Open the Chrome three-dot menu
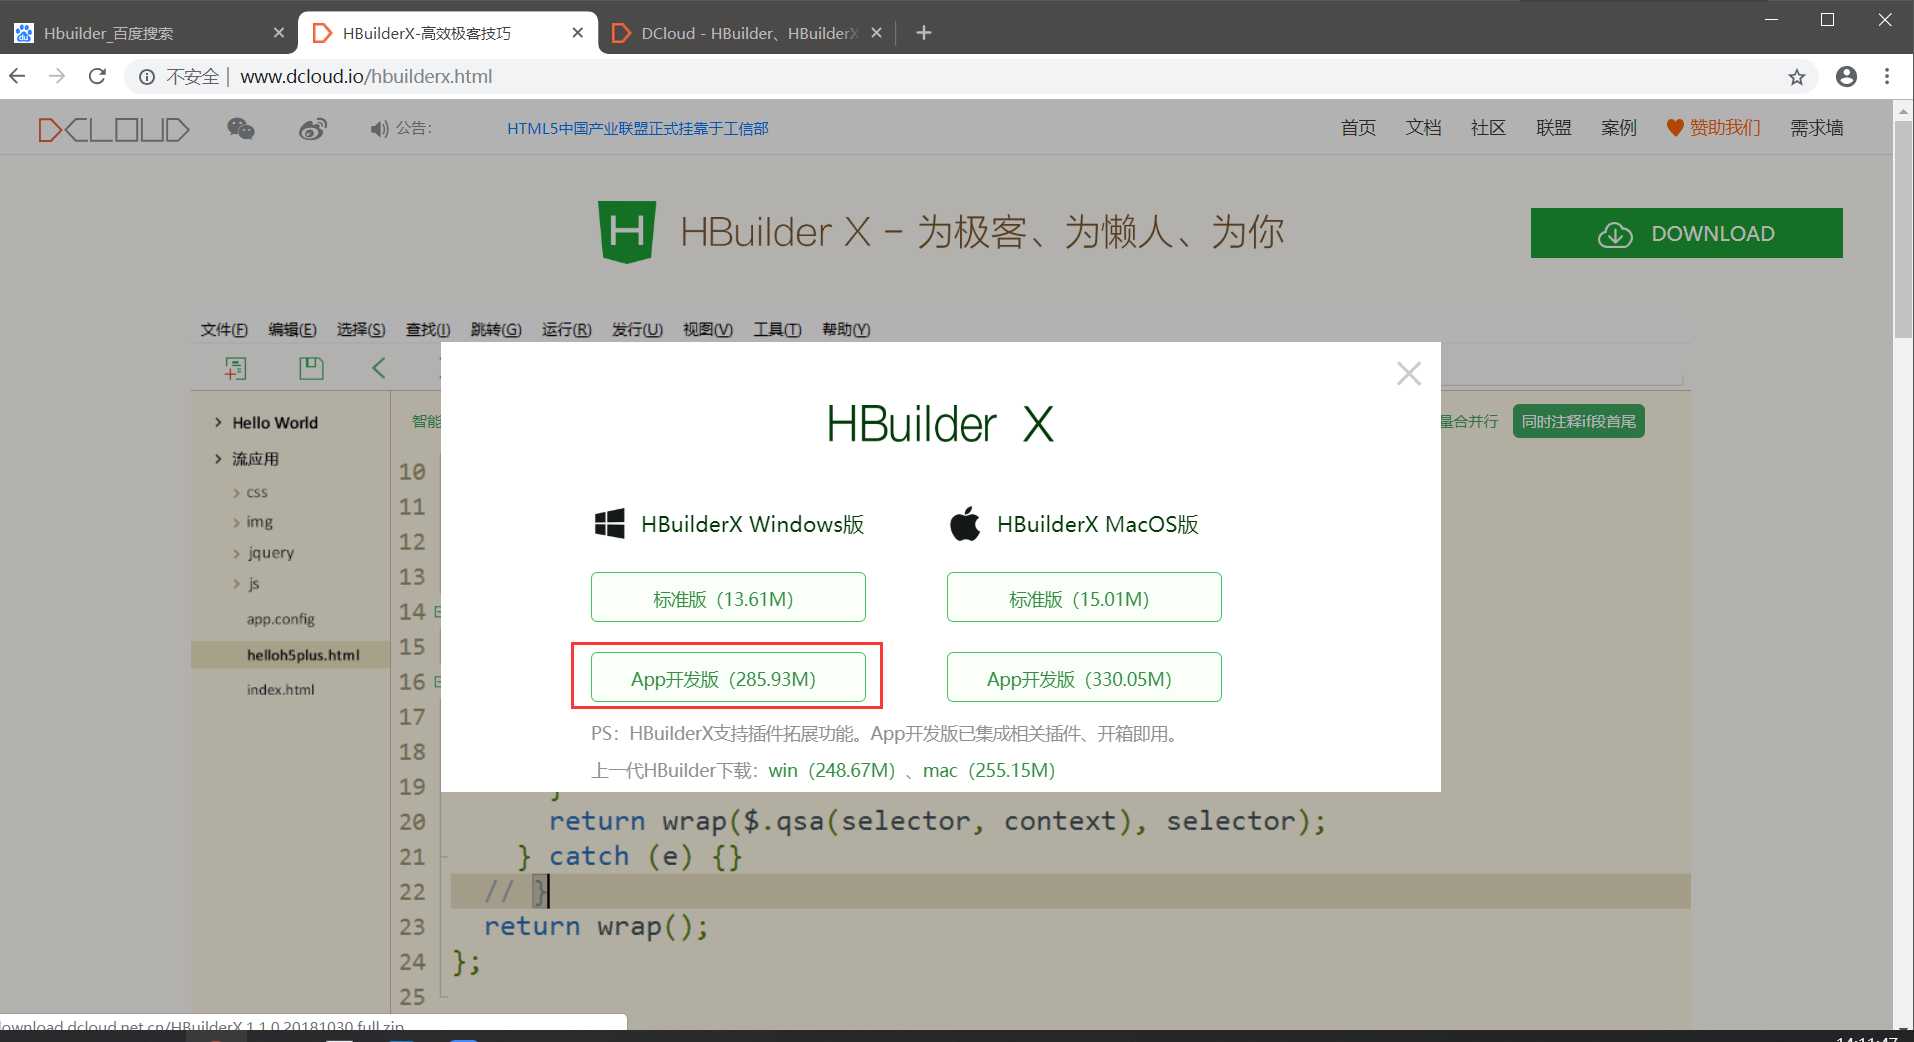 coord(1887,77)
